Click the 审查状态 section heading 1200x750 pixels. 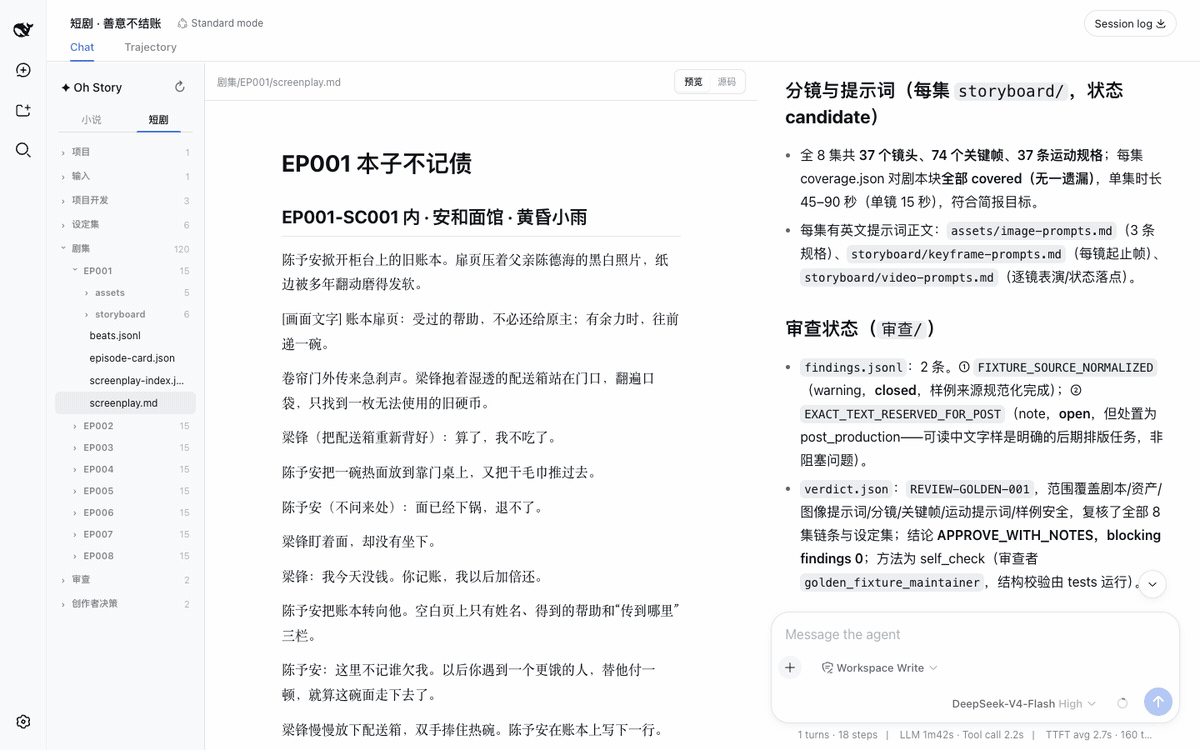862,328
